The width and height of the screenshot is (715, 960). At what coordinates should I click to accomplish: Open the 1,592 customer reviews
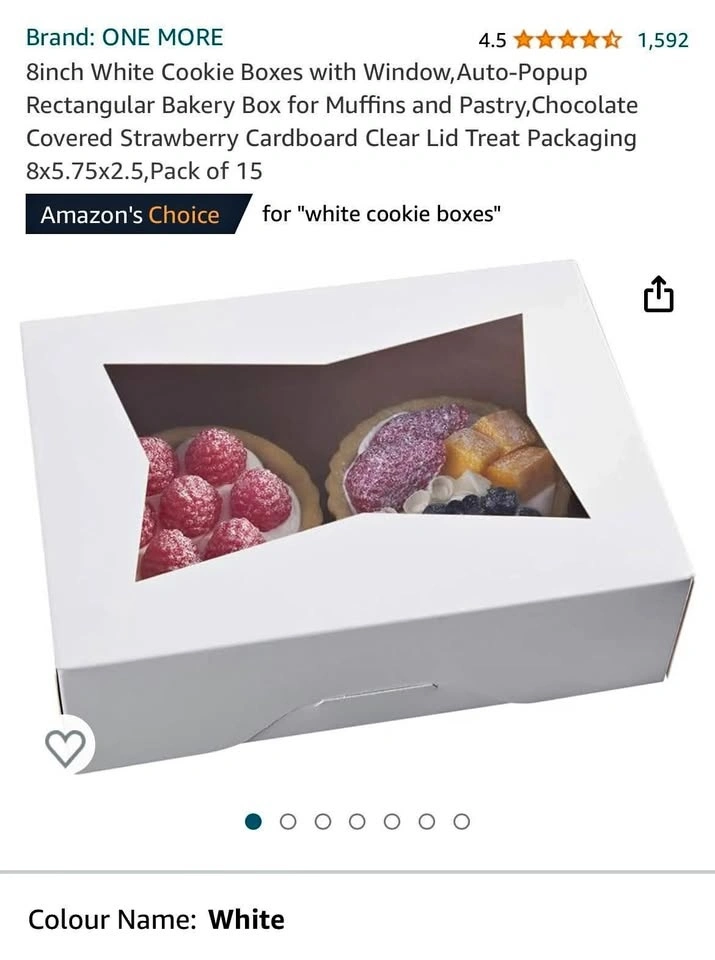(663, 40)
